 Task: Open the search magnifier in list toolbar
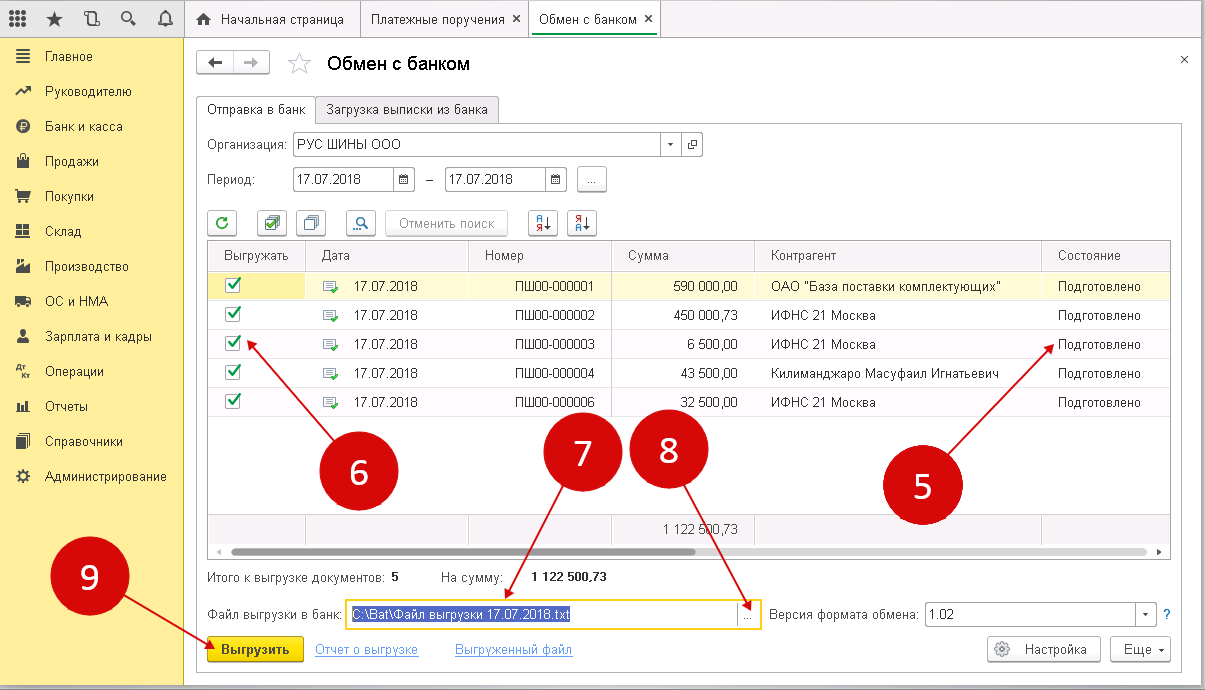[361, 223]
